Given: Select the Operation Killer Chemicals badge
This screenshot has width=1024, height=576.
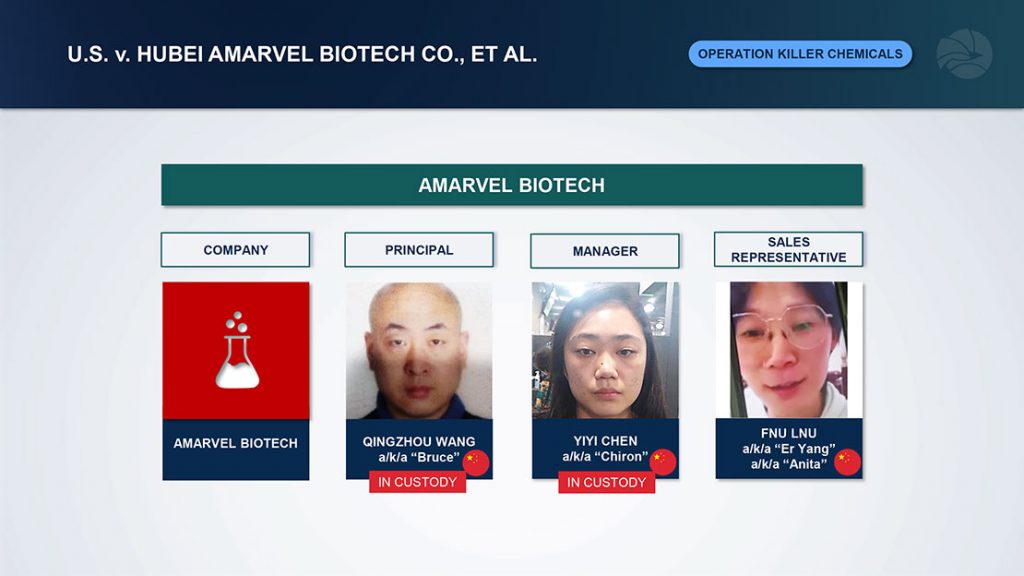Looking at the screenshot, I should pyautogui.click(x=800, y=54).
